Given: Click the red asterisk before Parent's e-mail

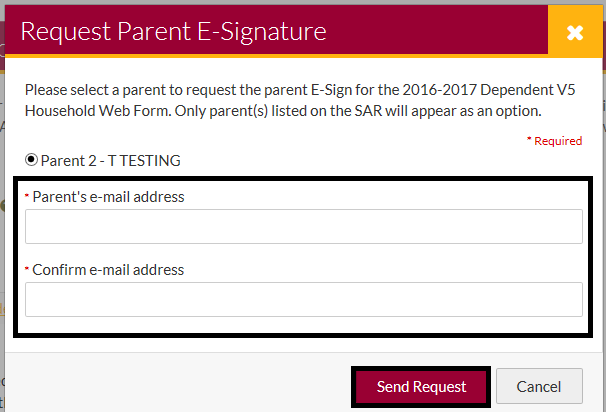Looking at the screenshot, I should tap(27, 196).
